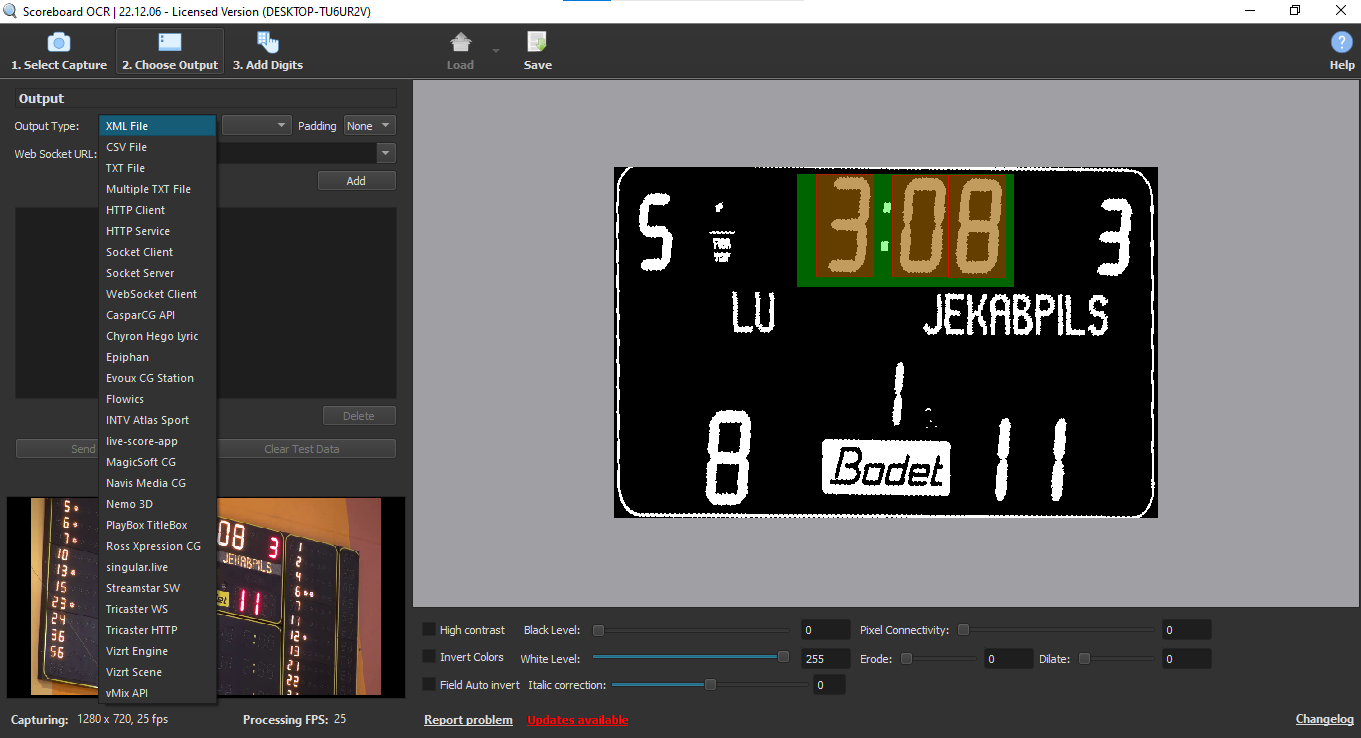The height and width of the screenshot is (738, 1361).
Task: Open the Changelog link
Action: pos(1325,719)
